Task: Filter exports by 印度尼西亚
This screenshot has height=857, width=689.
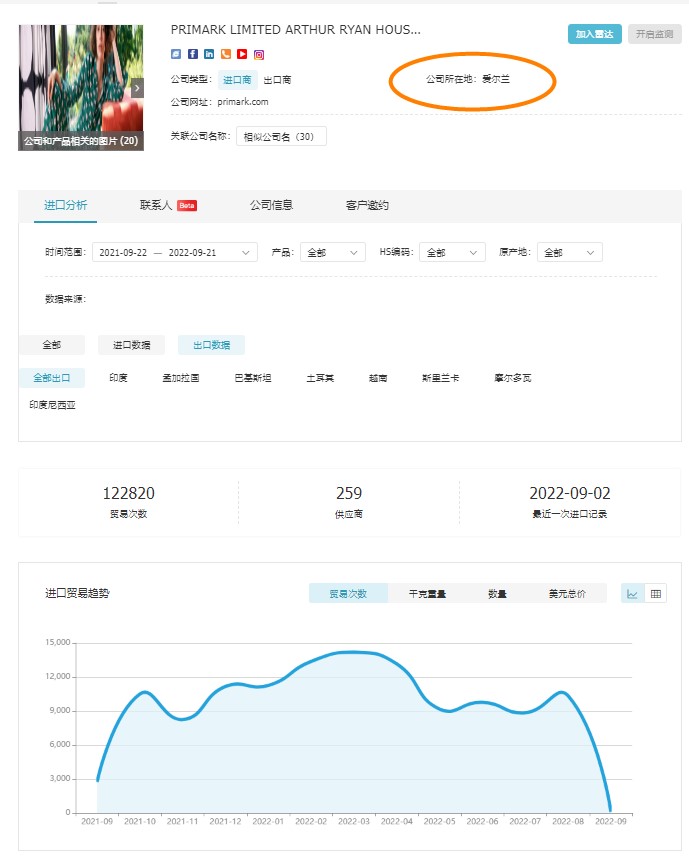Action: (52, 405)
